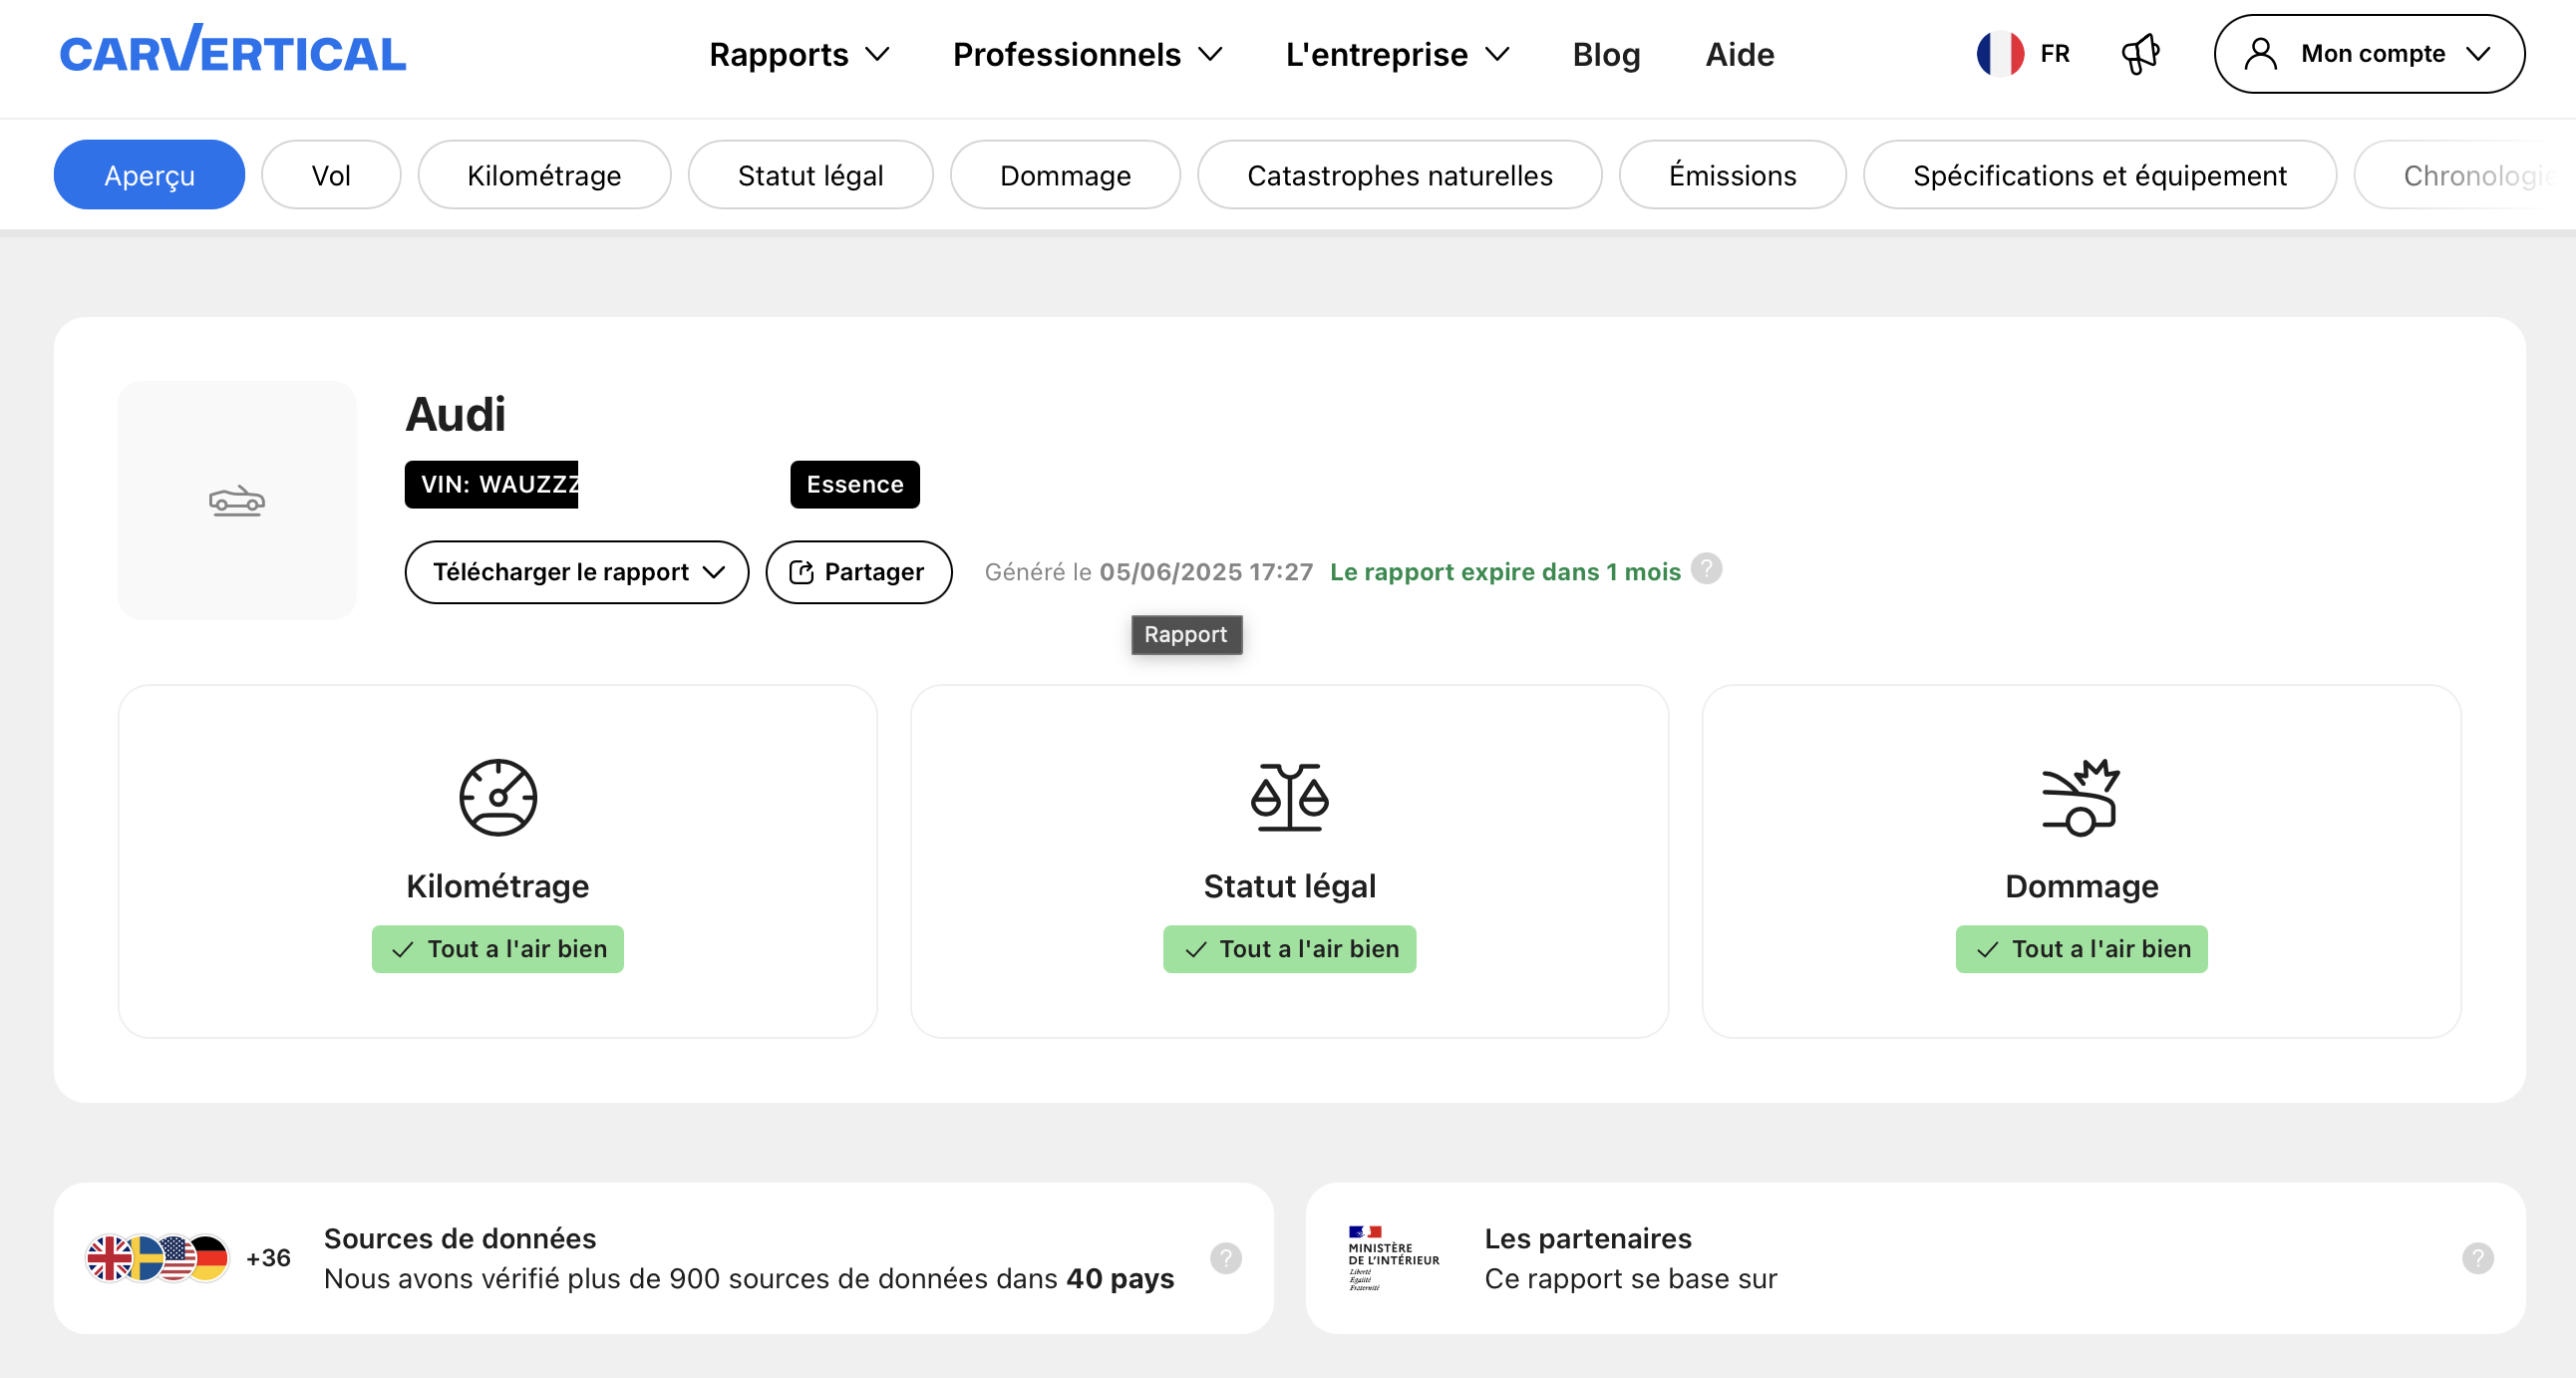Click 'Ce rapport se base sur' text
Screen dimensions: 2576x1378
point(1631,1278)
